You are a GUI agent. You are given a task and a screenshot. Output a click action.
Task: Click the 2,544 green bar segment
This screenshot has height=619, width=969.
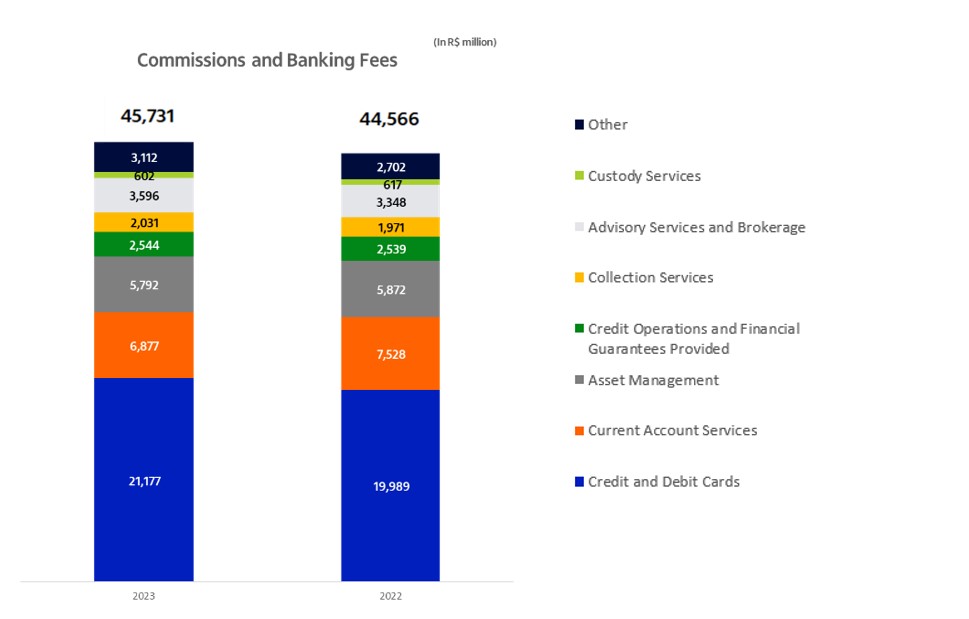144,244
